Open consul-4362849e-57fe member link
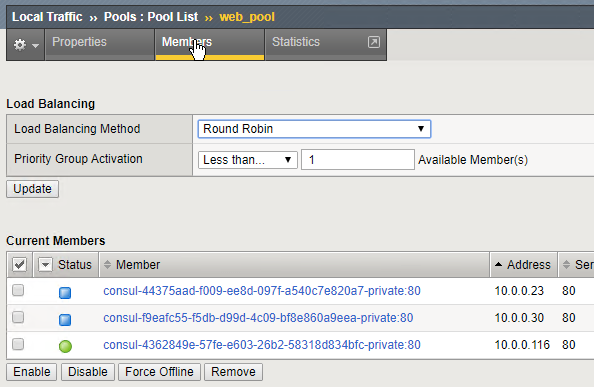The height and width of the screenshot is (387, 594). 262,345
